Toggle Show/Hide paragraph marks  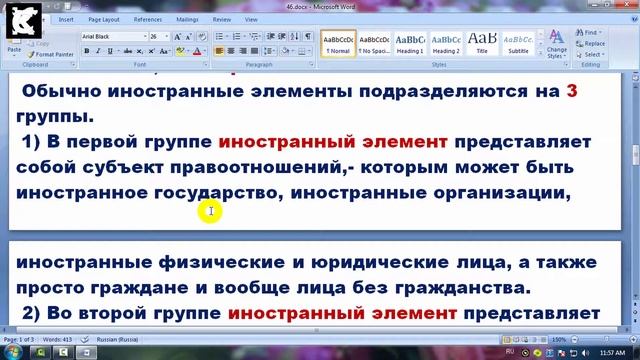pyautogui.click(x=308, y=37)
